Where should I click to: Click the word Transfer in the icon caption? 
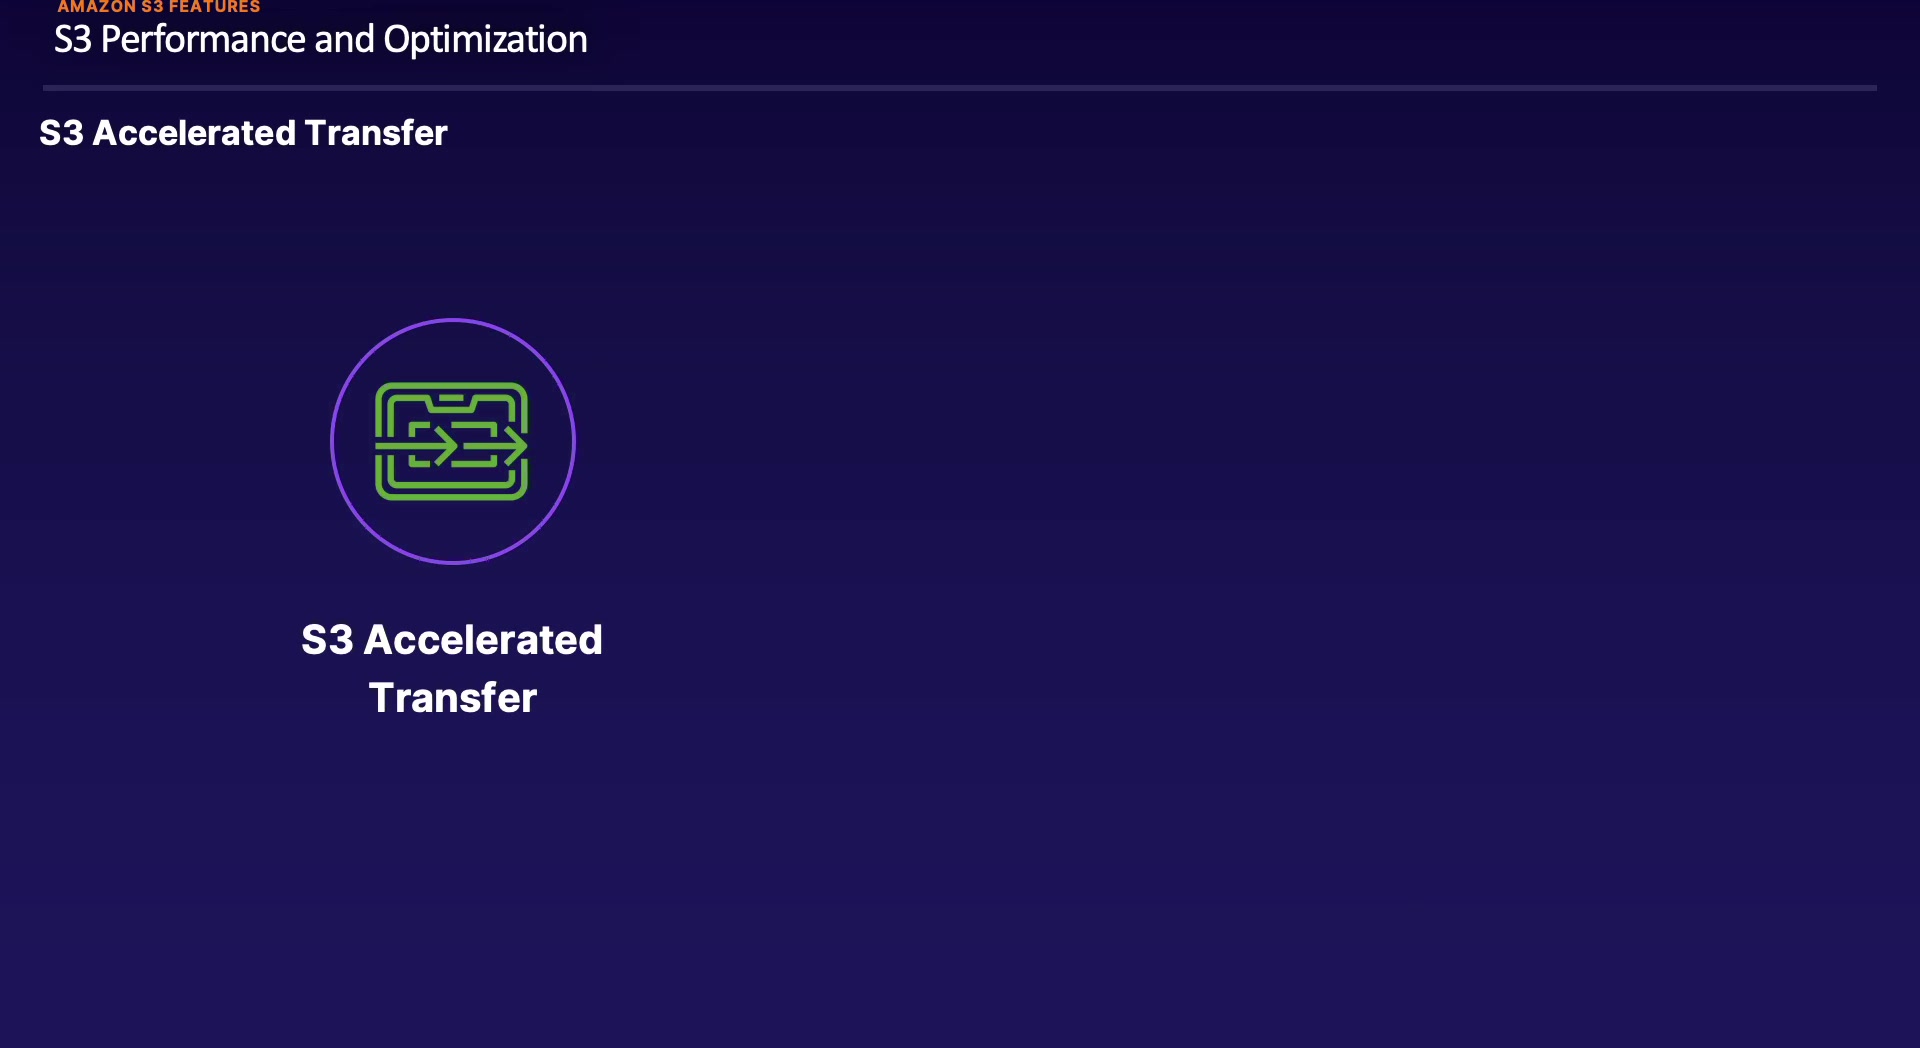click(453, 698)
